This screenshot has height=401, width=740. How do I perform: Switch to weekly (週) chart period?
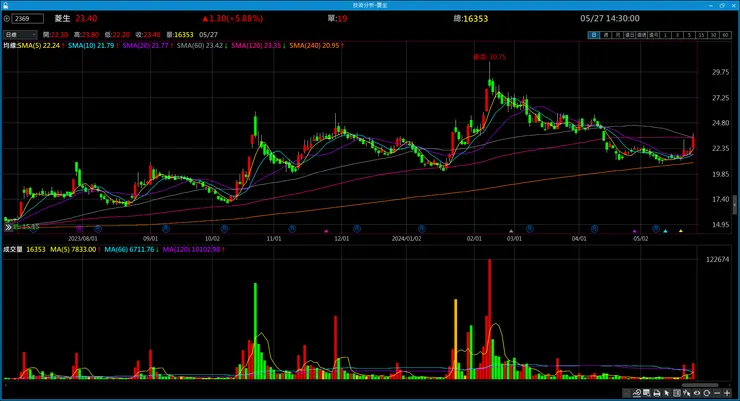[606, 35]
